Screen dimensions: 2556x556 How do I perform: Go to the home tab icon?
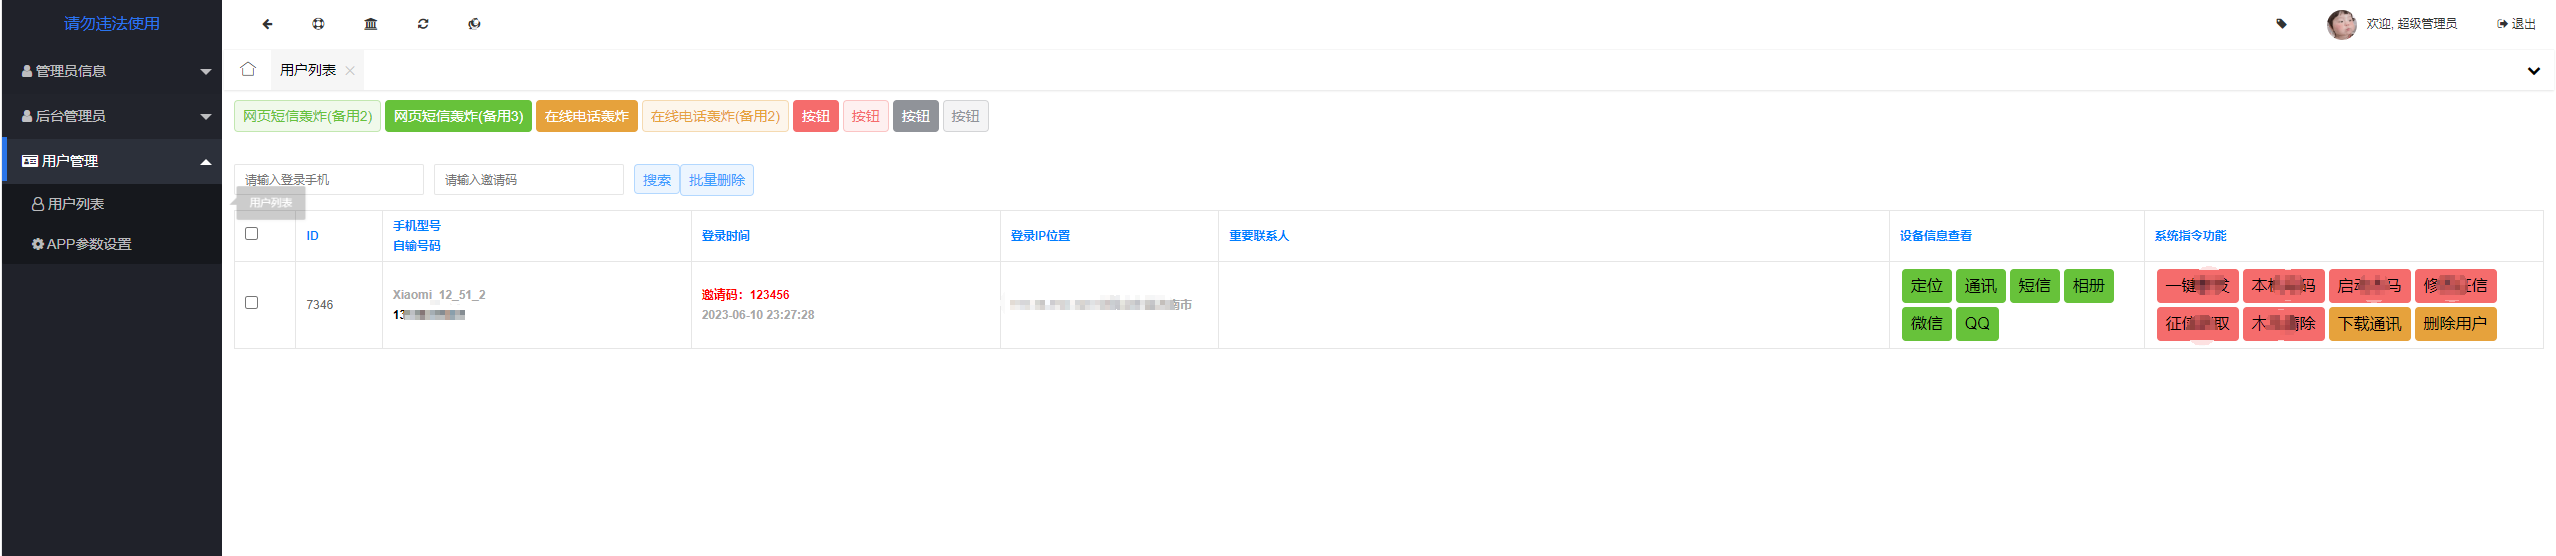(248, 70)
